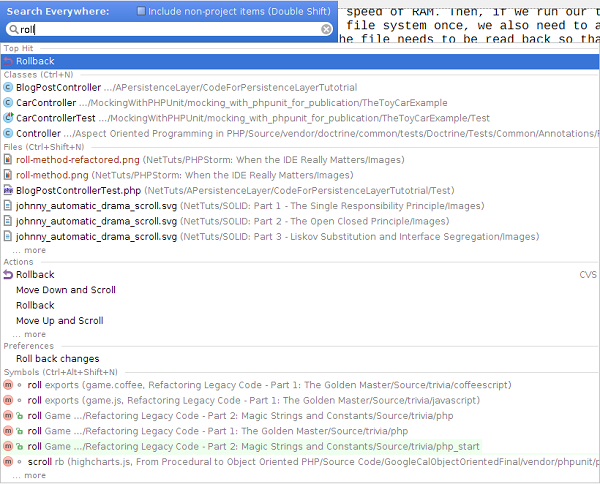The width and height of the screenshot is (600, 484).
Task: Click method icon for game.js roll
Action: pos(8,400)
